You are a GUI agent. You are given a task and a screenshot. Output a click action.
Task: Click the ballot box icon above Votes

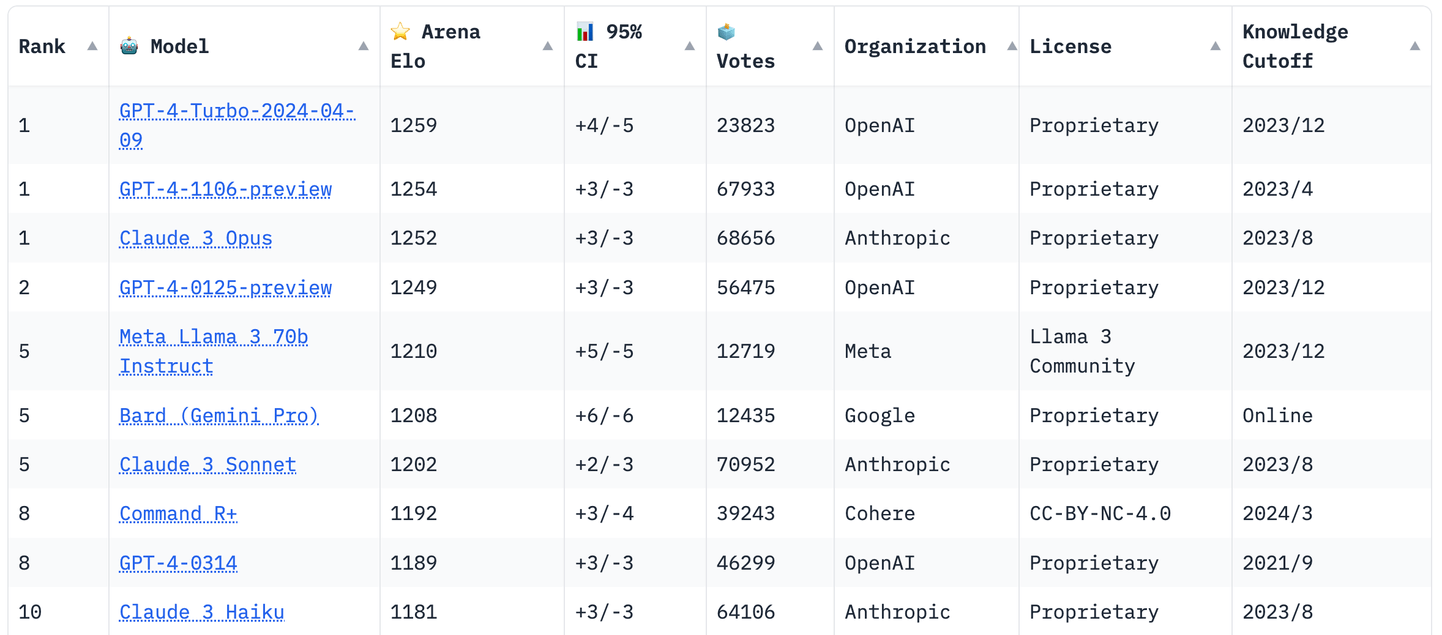[x=726, y=32]
